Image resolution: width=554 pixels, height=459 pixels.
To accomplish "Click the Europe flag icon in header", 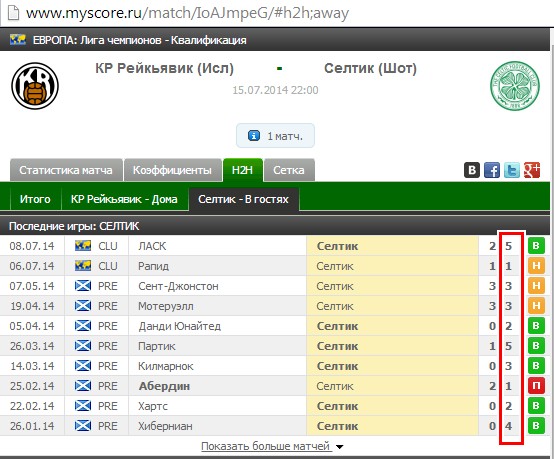I will click(x=18, y=40).
